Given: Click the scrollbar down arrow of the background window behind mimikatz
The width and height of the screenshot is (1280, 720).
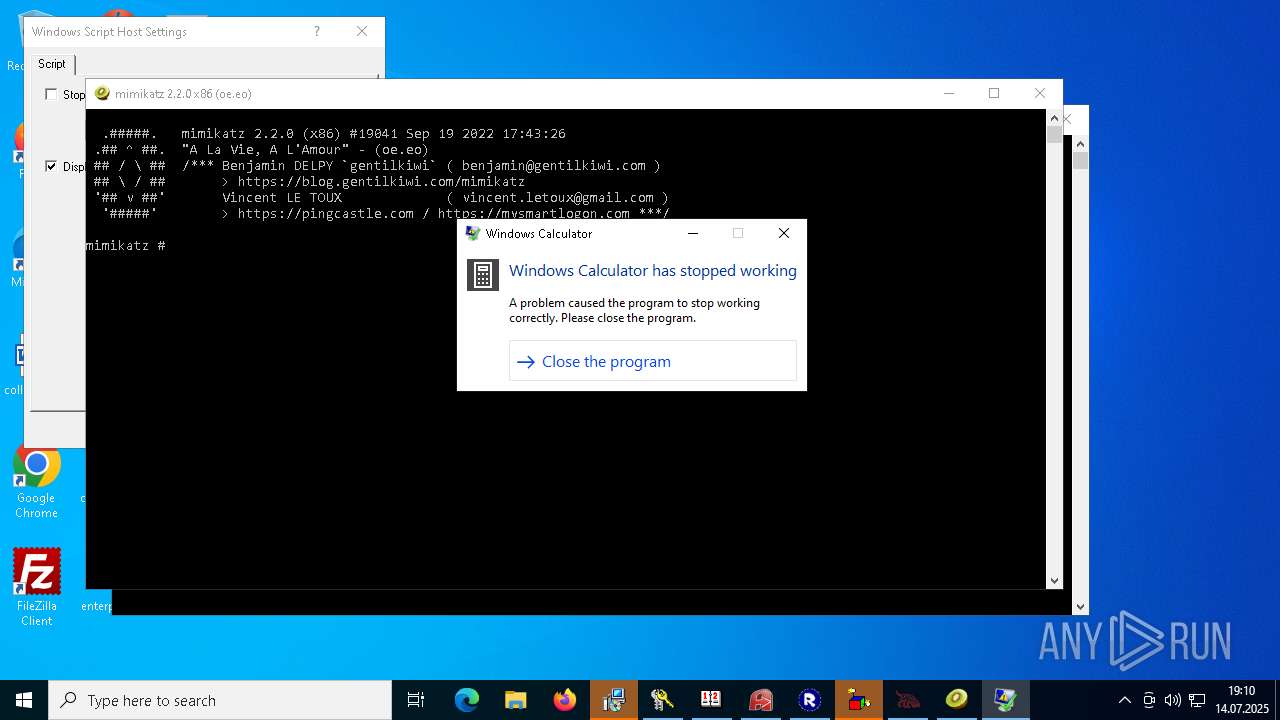Looking at the screenshot, I should (1080, 606).
